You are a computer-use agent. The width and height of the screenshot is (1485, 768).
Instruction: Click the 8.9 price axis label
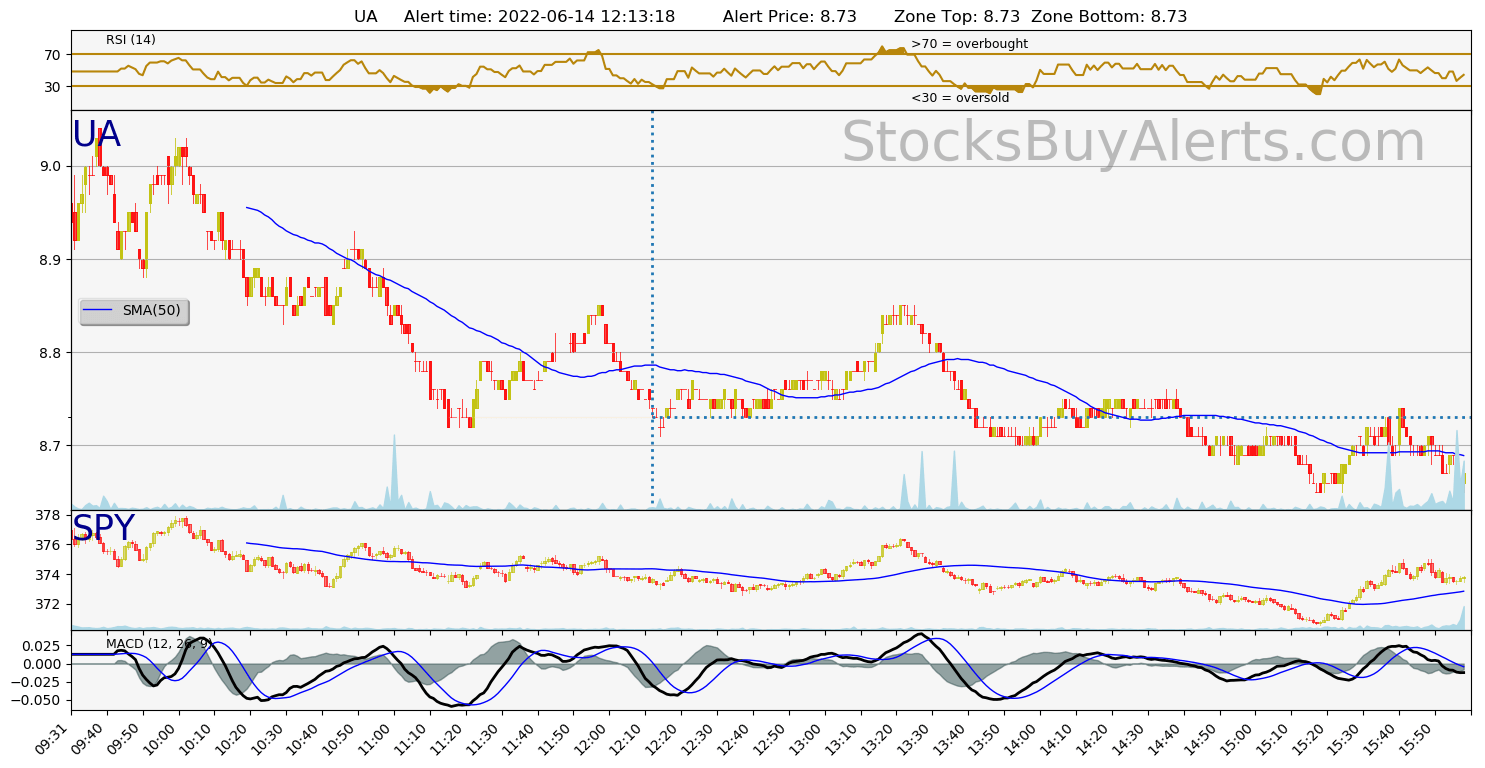click(x=51, y=260)
